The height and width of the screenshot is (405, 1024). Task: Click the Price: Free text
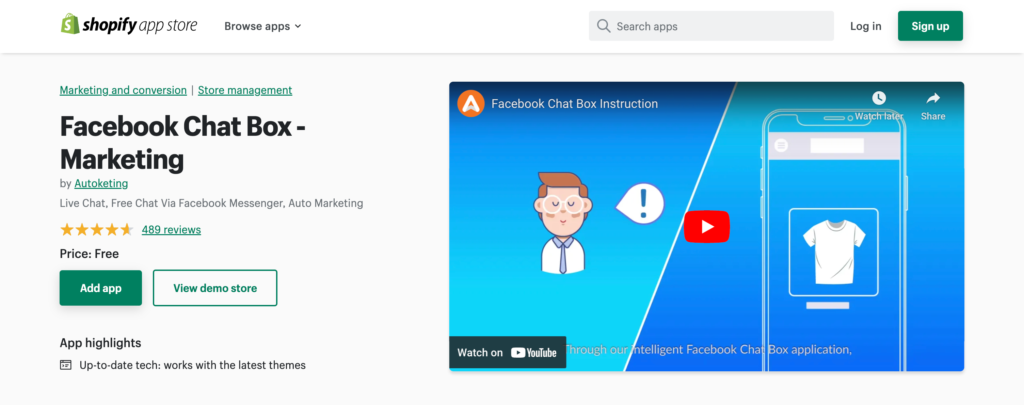(x=89, y=253)
